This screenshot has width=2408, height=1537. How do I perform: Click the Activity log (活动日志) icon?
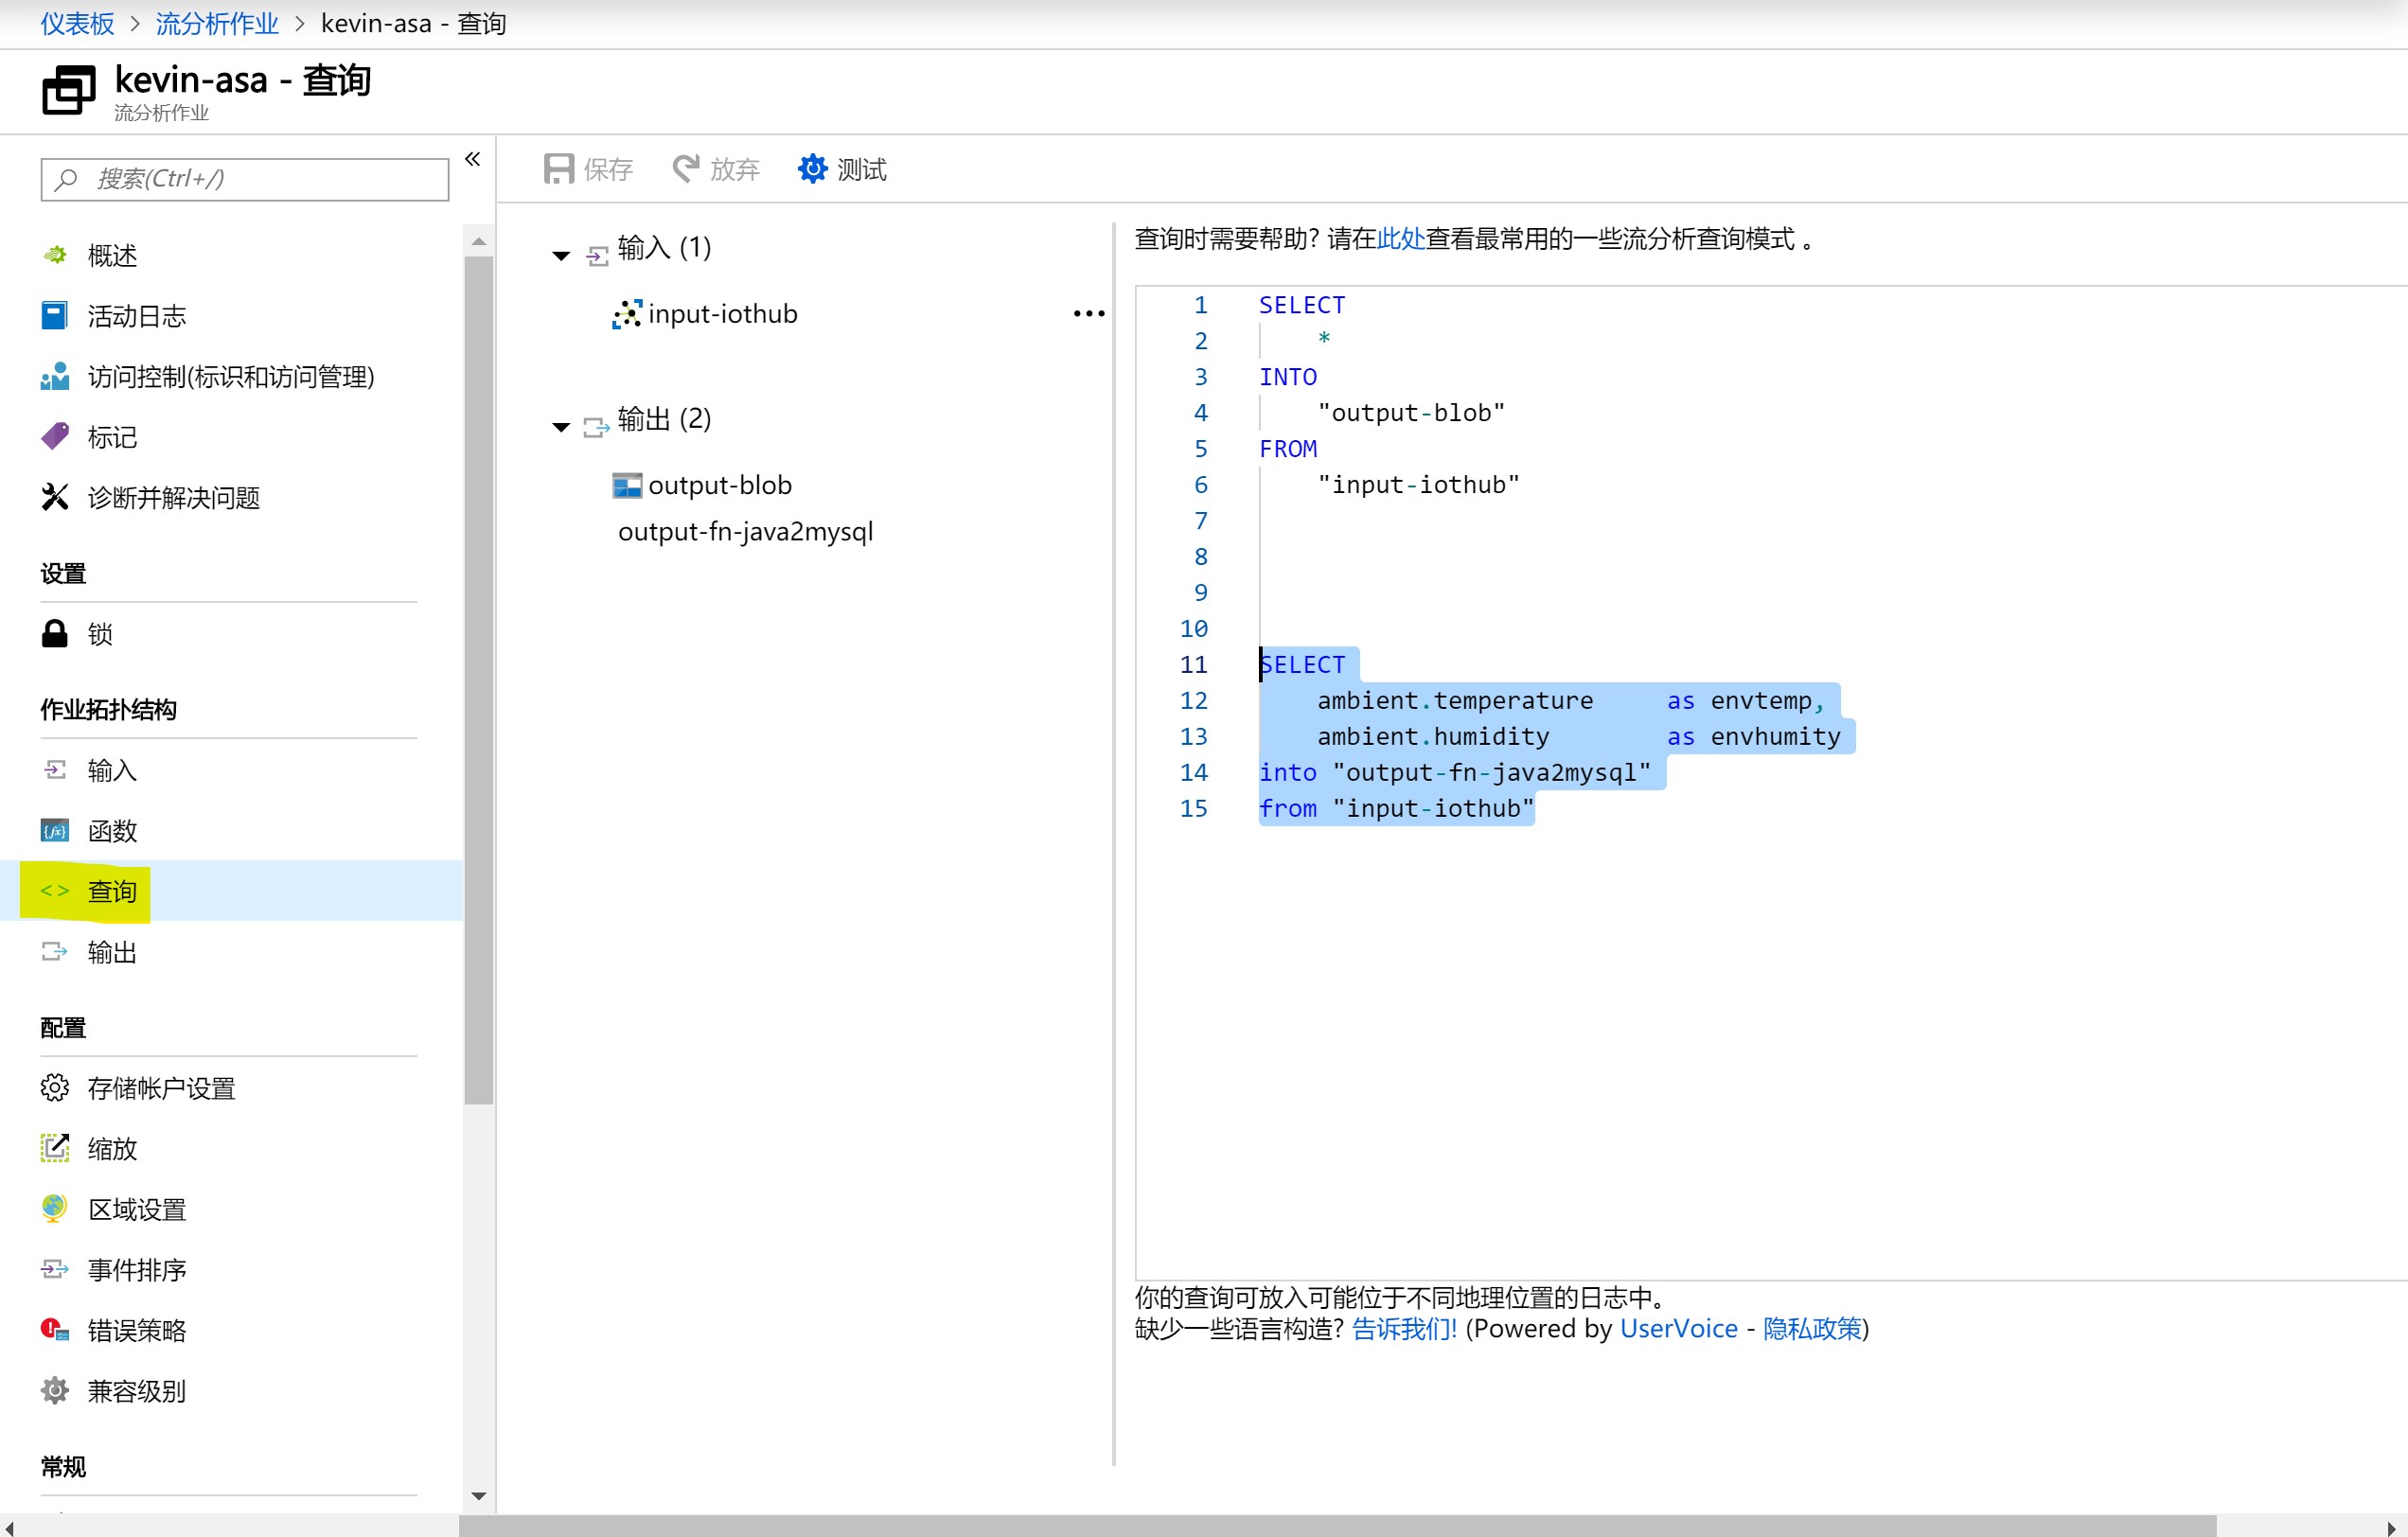coord(55,316)
